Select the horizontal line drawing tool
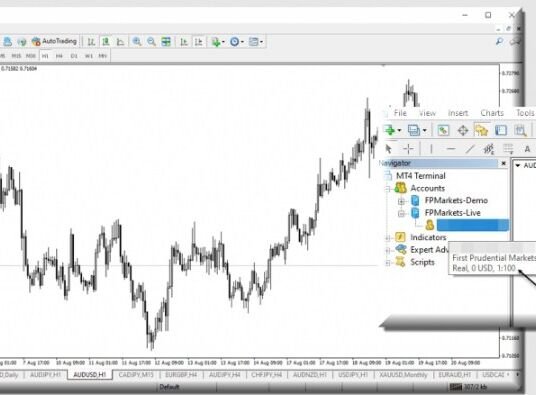536x395 pixels. [451, 149]
